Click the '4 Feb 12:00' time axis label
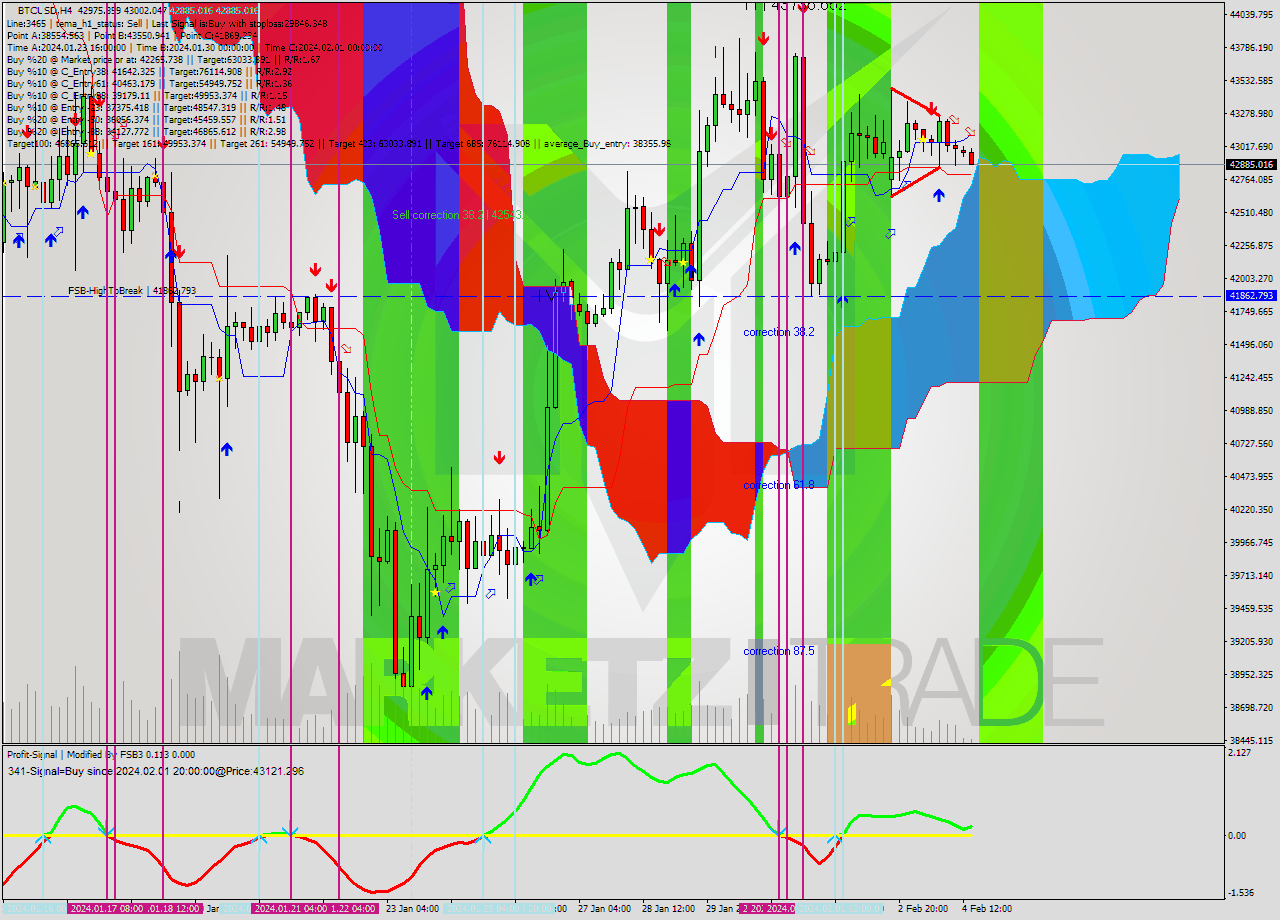1280x920 pixels. pyautogui.click(x=987, y=908)
